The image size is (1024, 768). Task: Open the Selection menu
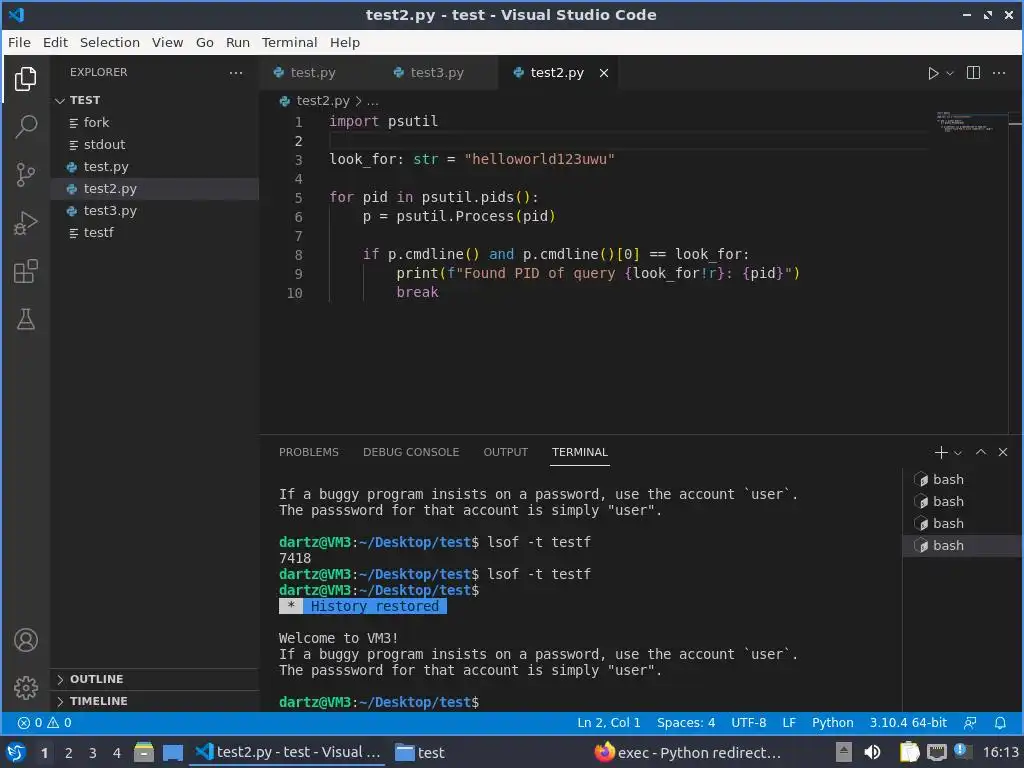click(110, 42)
